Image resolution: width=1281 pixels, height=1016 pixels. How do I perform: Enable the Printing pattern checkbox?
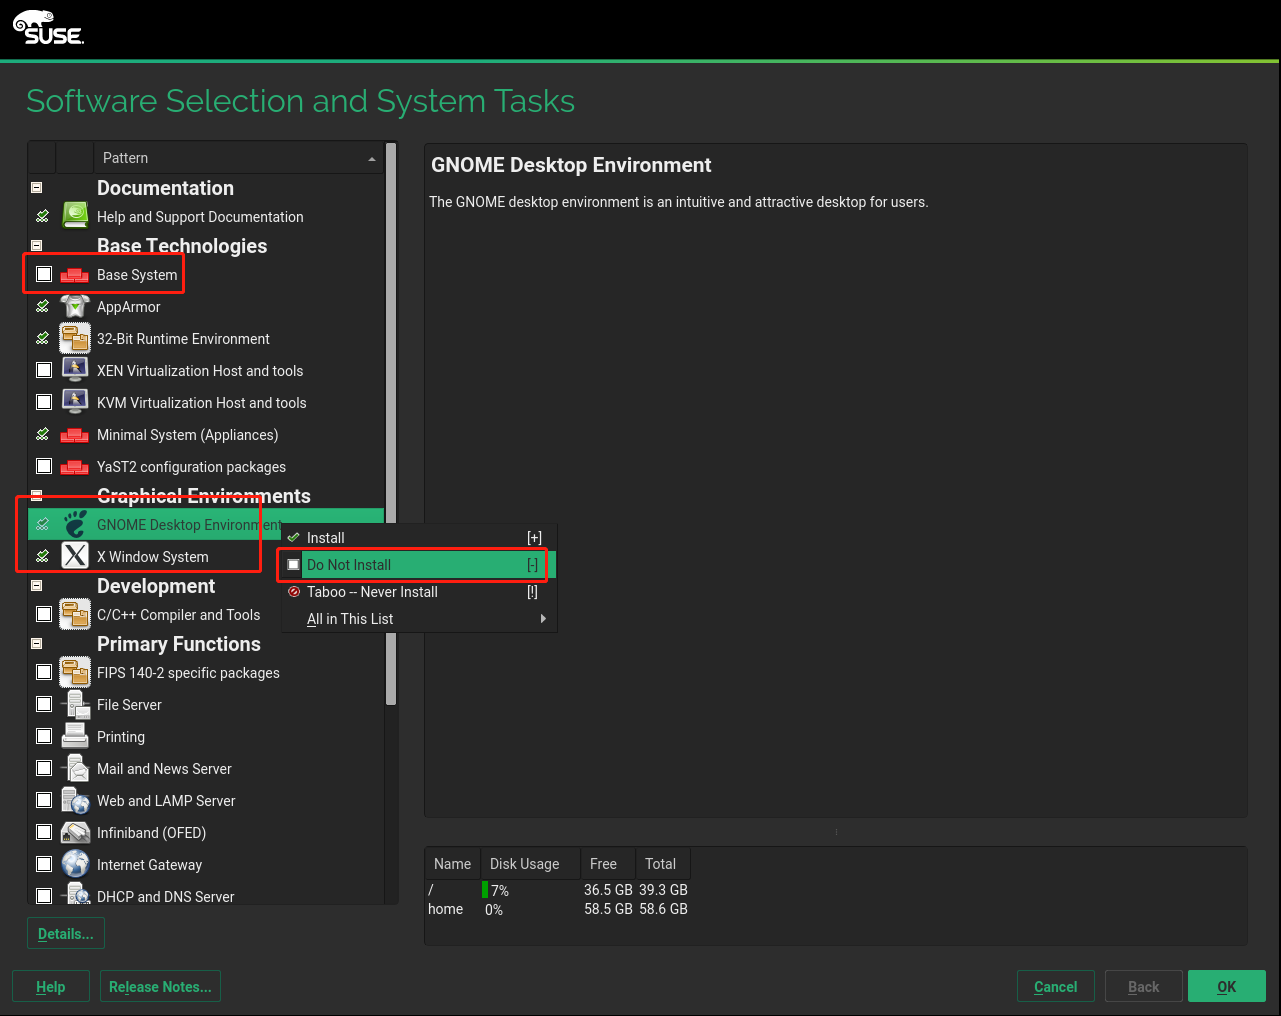tap(44, 736)
